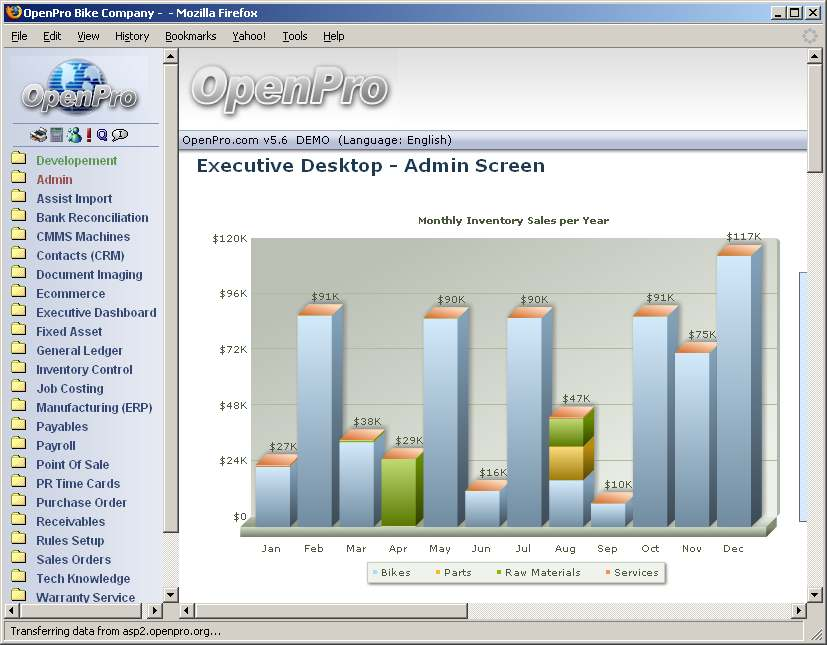Viewport: 827px width, 645px height.
Task: Click the speech bubble info icon
Action: [x=120, y=135]
